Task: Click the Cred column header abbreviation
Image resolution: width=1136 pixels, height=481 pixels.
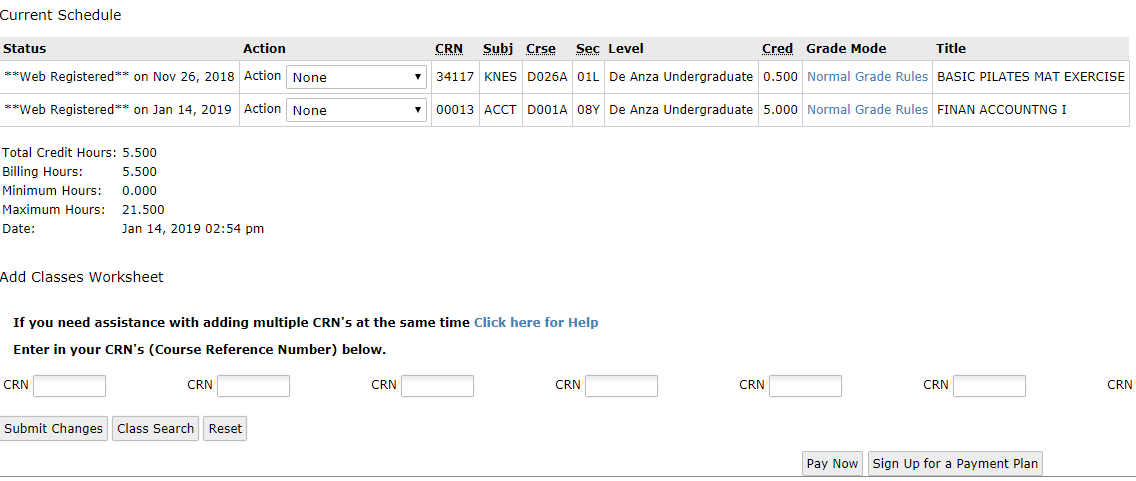Action: click(777, 49)
